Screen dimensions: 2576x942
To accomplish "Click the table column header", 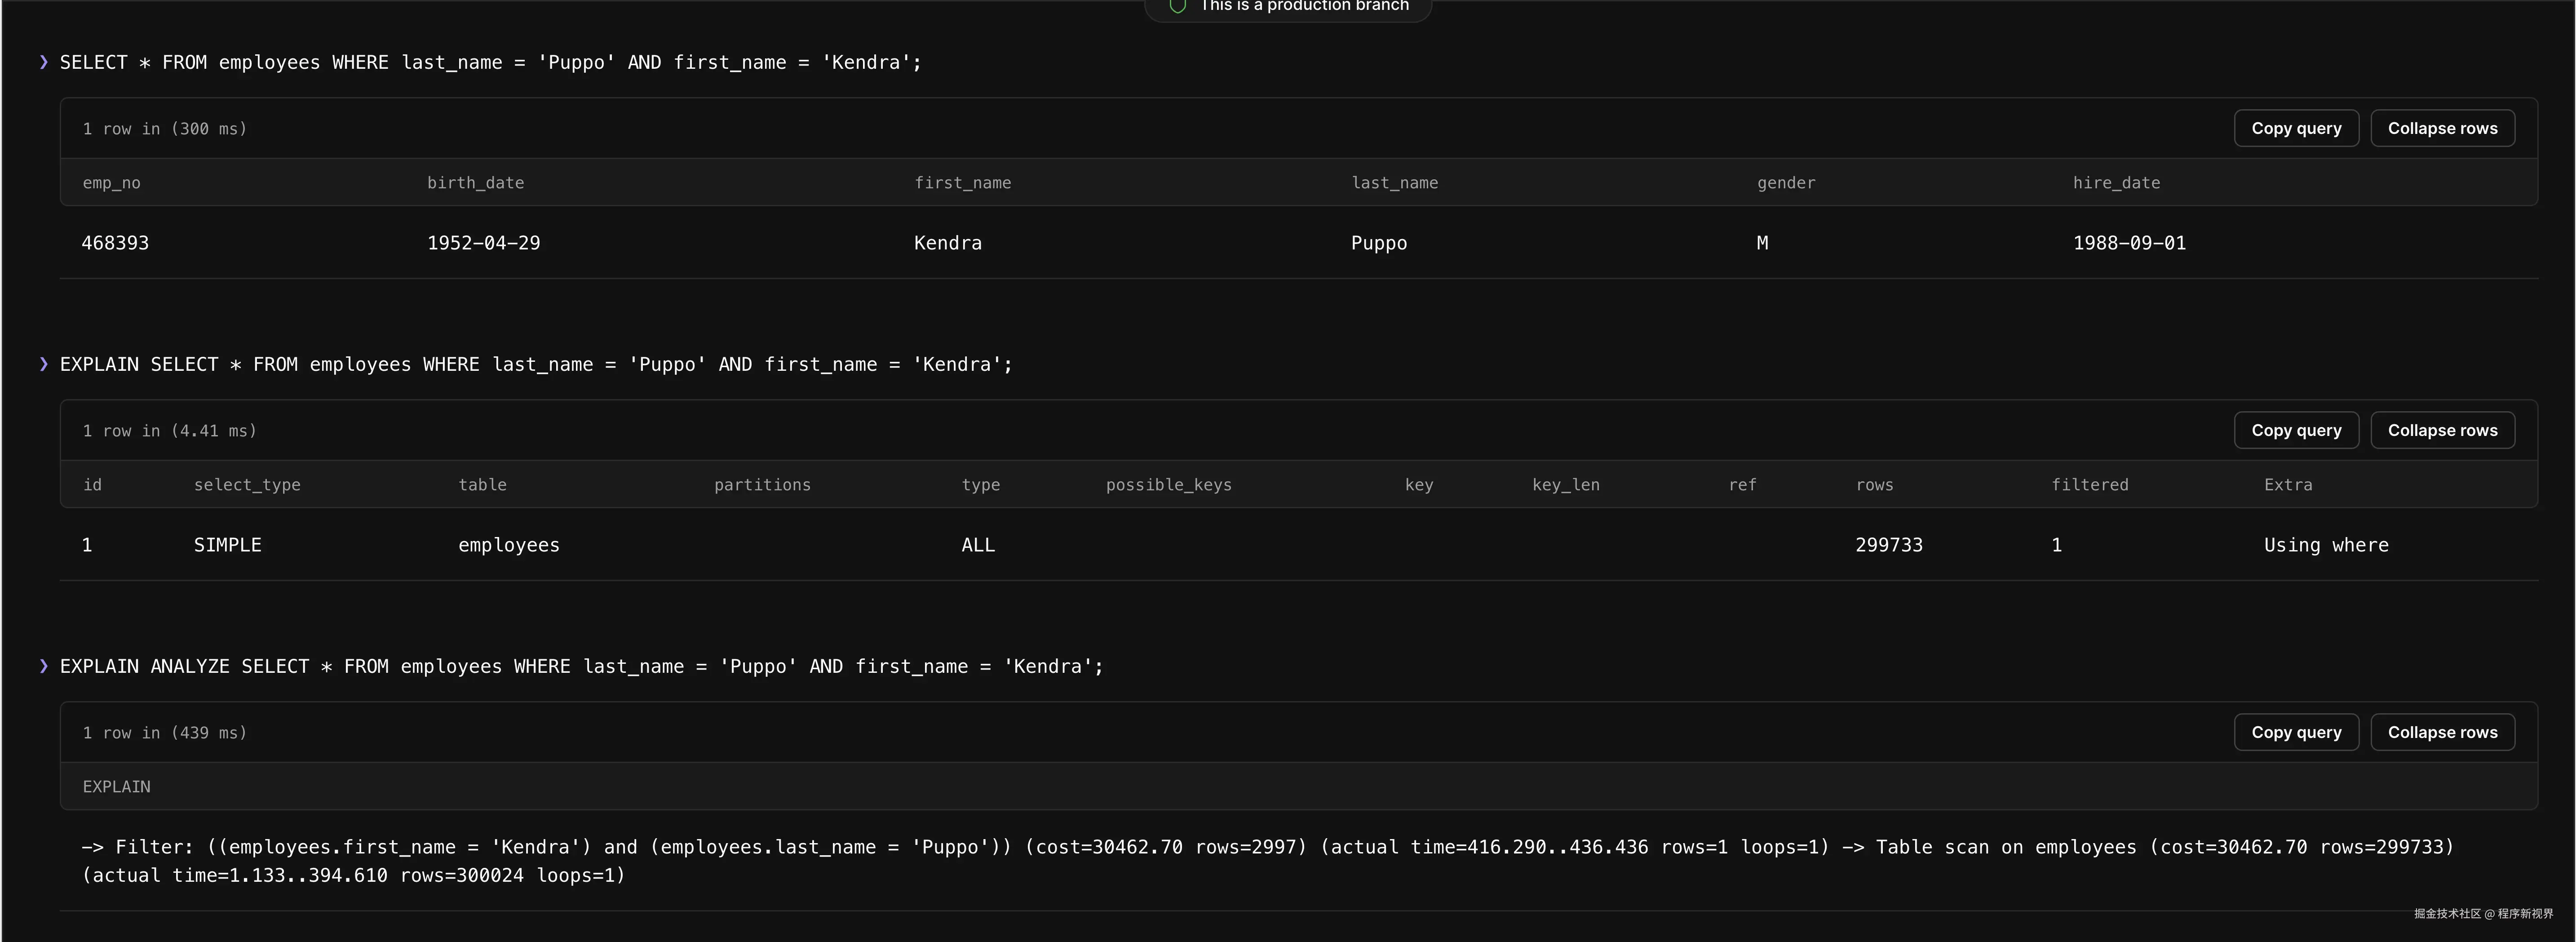I will pyautogui.click(x=482, y=485).
